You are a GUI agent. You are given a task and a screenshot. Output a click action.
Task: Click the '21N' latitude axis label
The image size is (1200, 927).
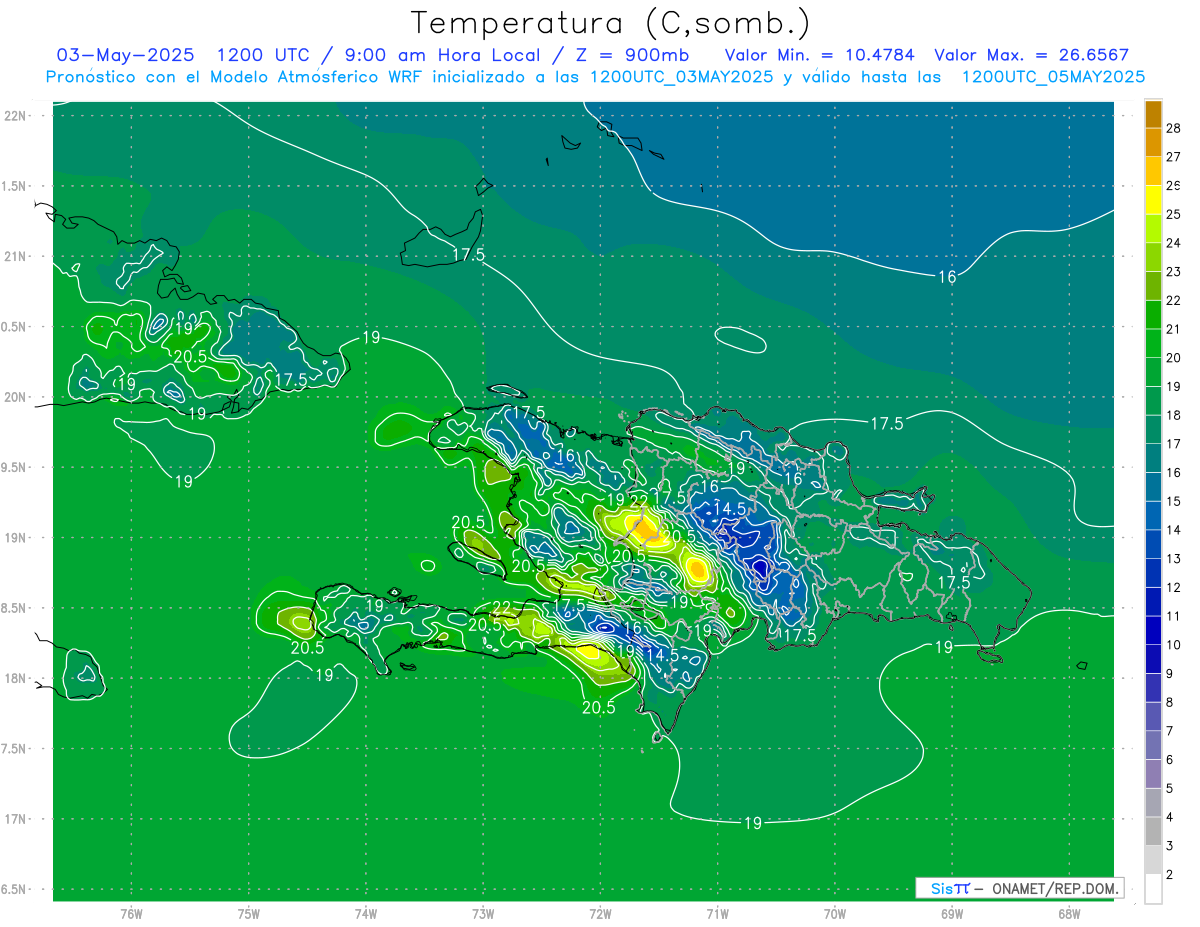15,257
